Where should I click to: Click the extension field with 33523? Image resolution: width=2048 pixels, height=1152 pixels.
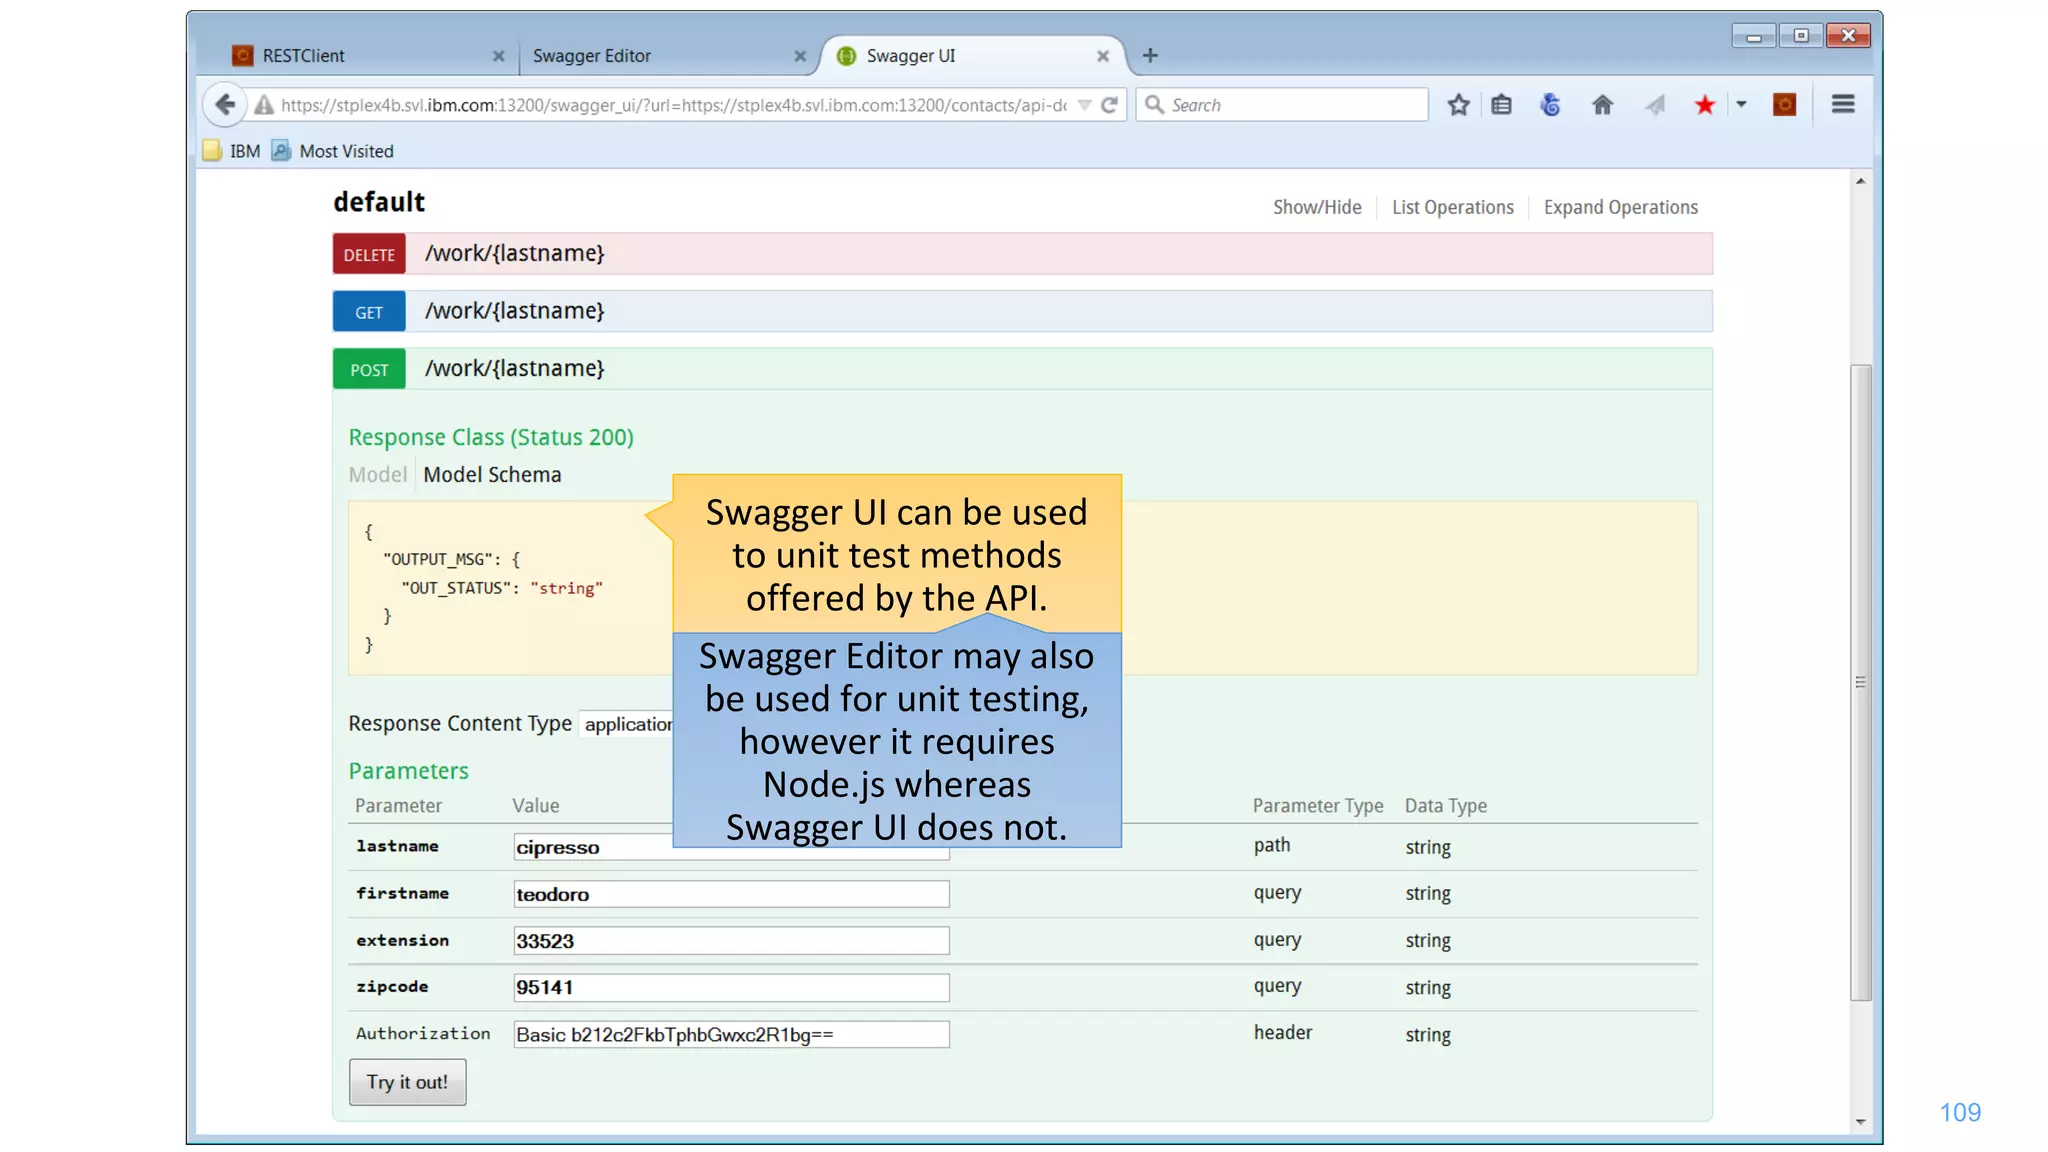pyautogui.click(x=731, y=941)
